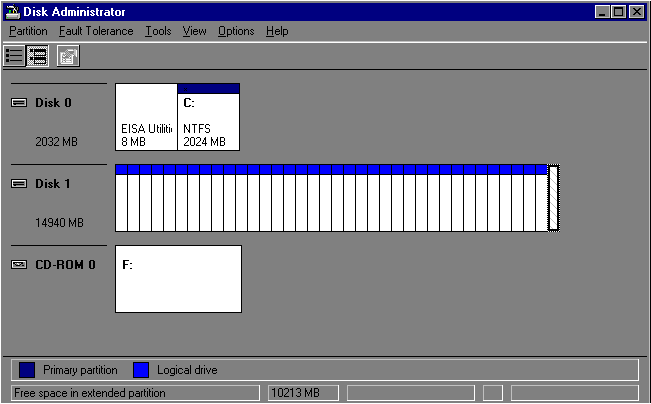
Task: Click the 2032 MB disk size text
Action: 56,142
